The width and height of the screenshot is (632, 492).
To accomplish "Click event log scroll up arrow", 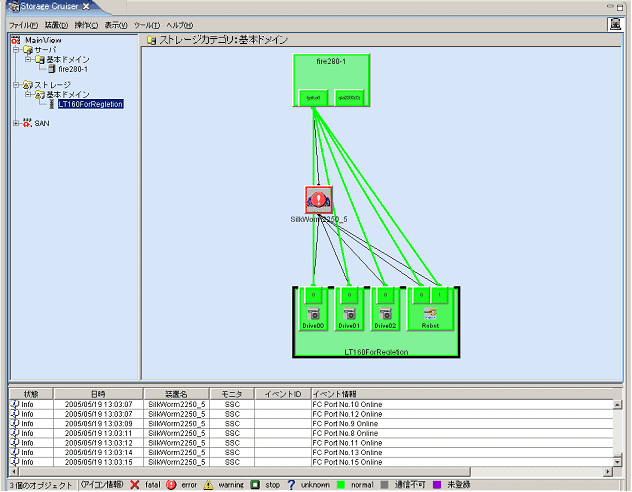I will [617, 405].
